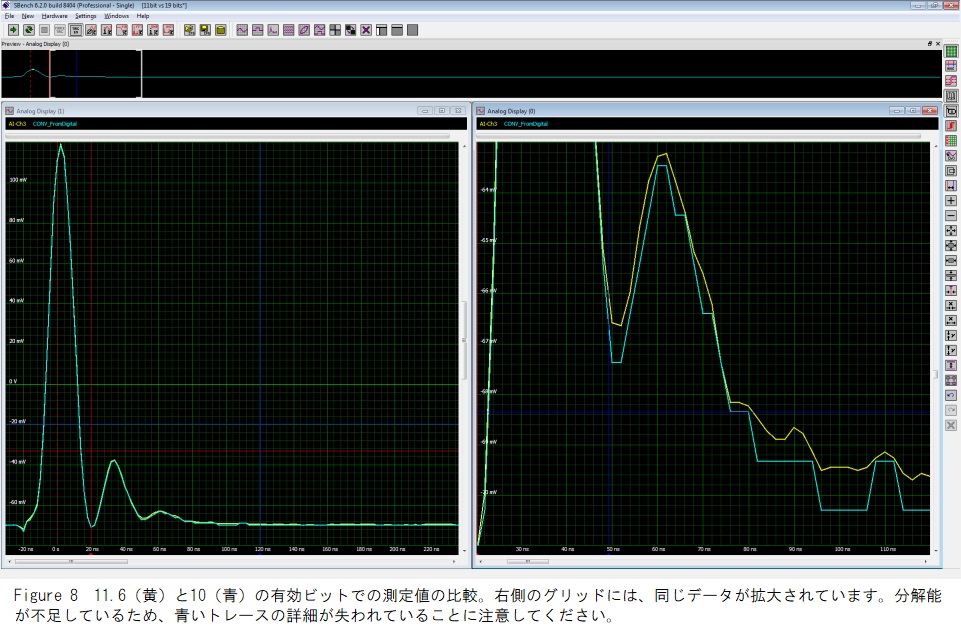Select CONV_FromDigital channel label in right display

(525, 124)
